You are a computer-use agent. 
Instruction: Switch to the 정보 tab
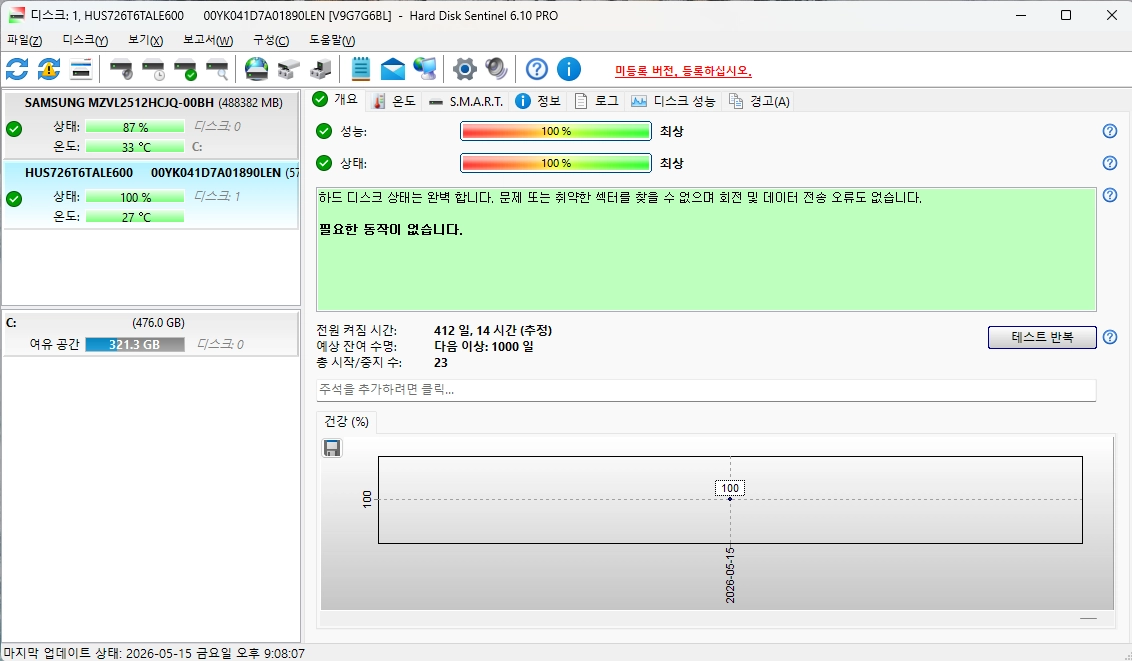538,101
